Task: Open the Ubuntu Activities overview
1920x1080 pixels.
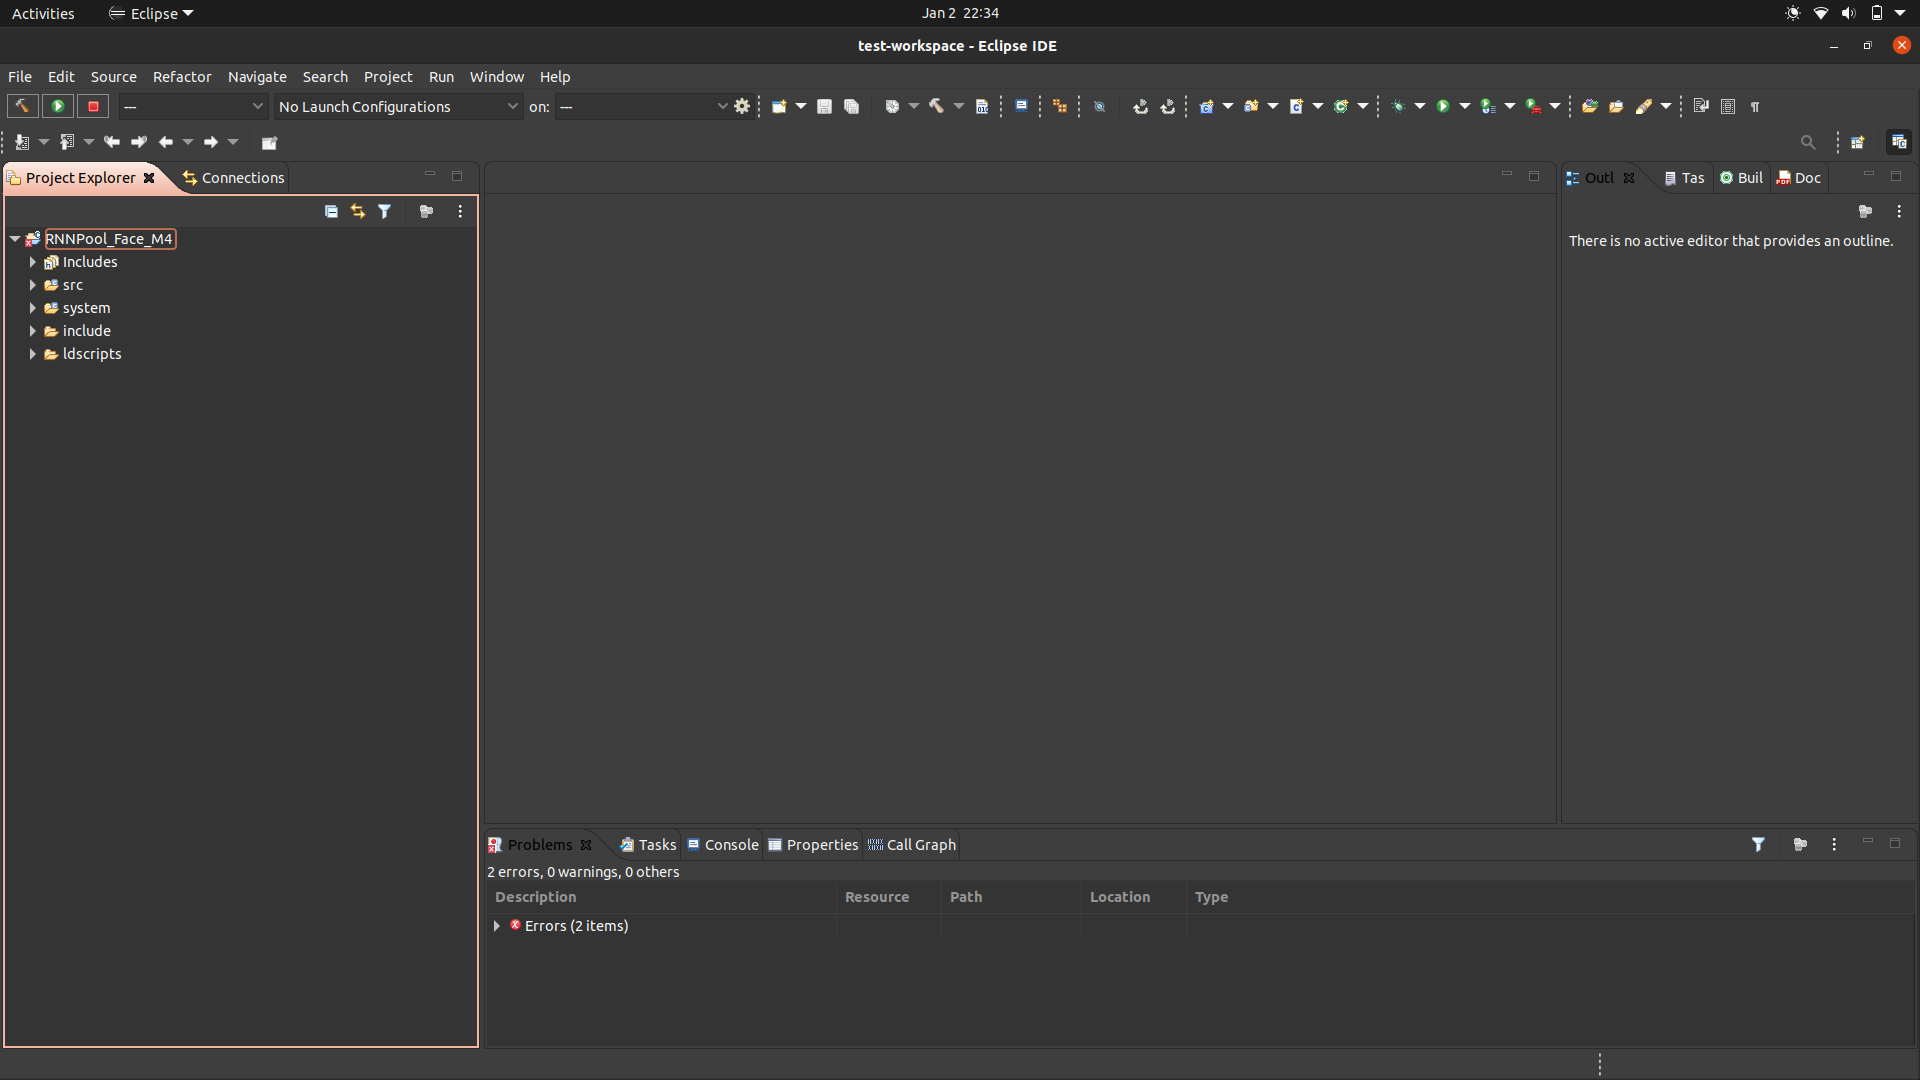Action: (43, 13)
